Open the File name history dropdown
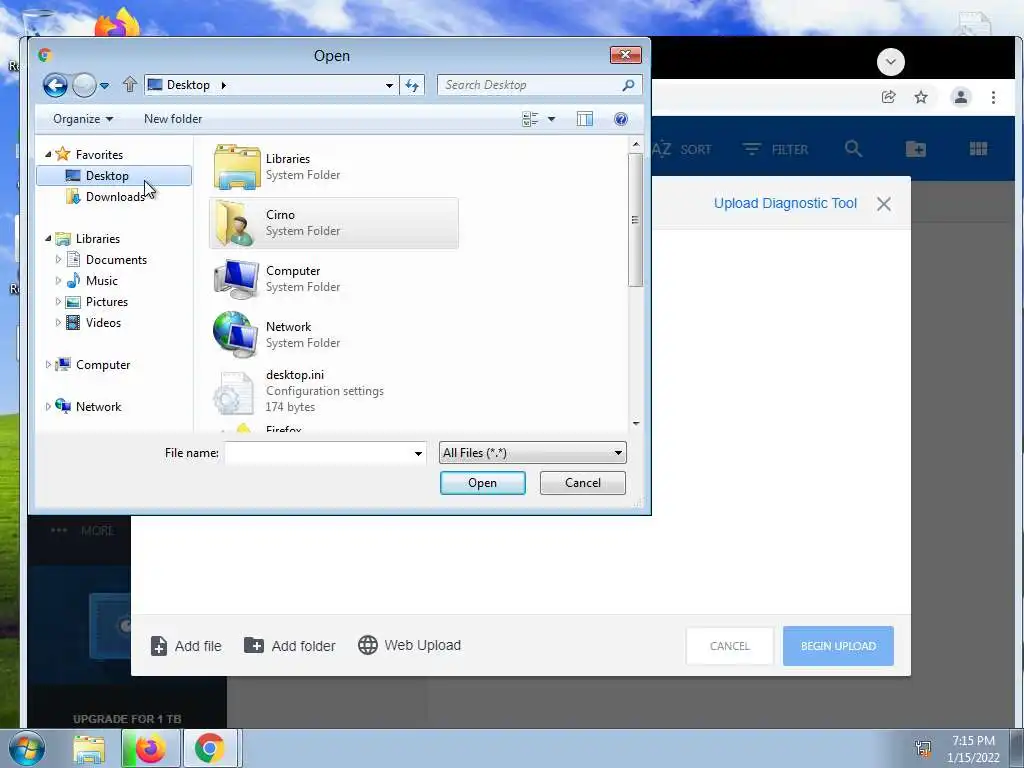 pos(418,453)
